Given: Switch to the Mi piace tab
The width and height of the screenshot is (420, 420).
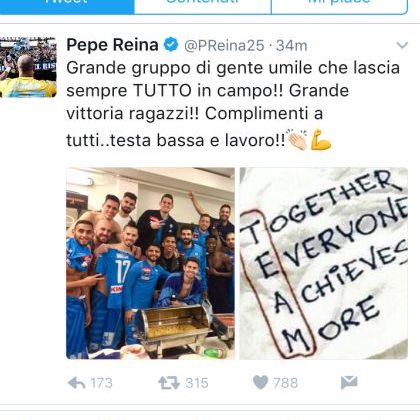Looking at the screenshot, I should 339,5.
